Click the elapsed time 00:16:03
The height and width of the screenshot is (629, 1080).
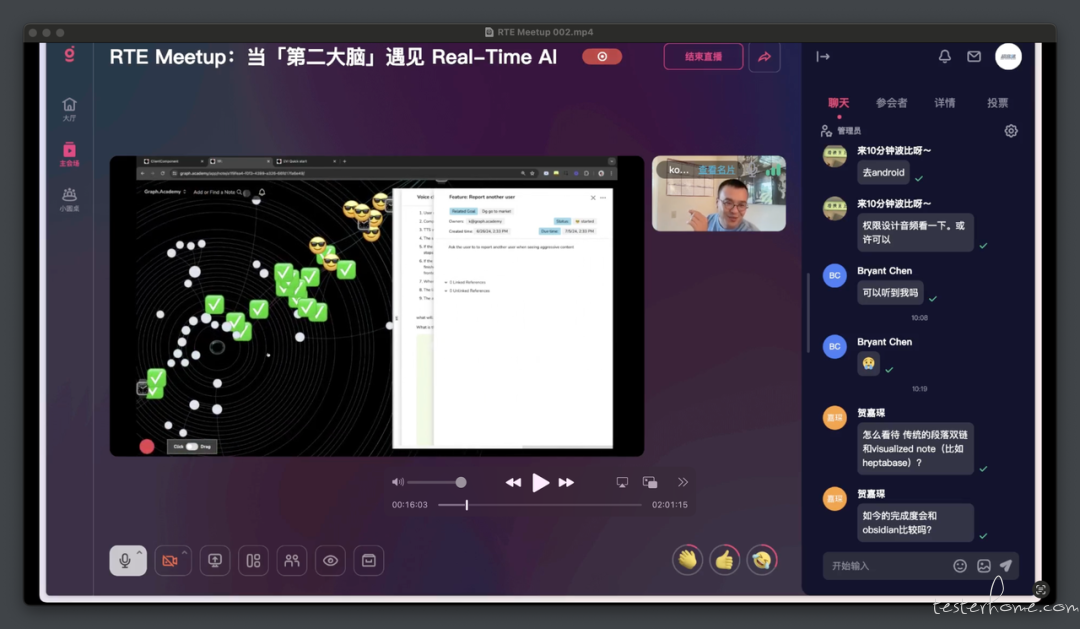(410, 505)
